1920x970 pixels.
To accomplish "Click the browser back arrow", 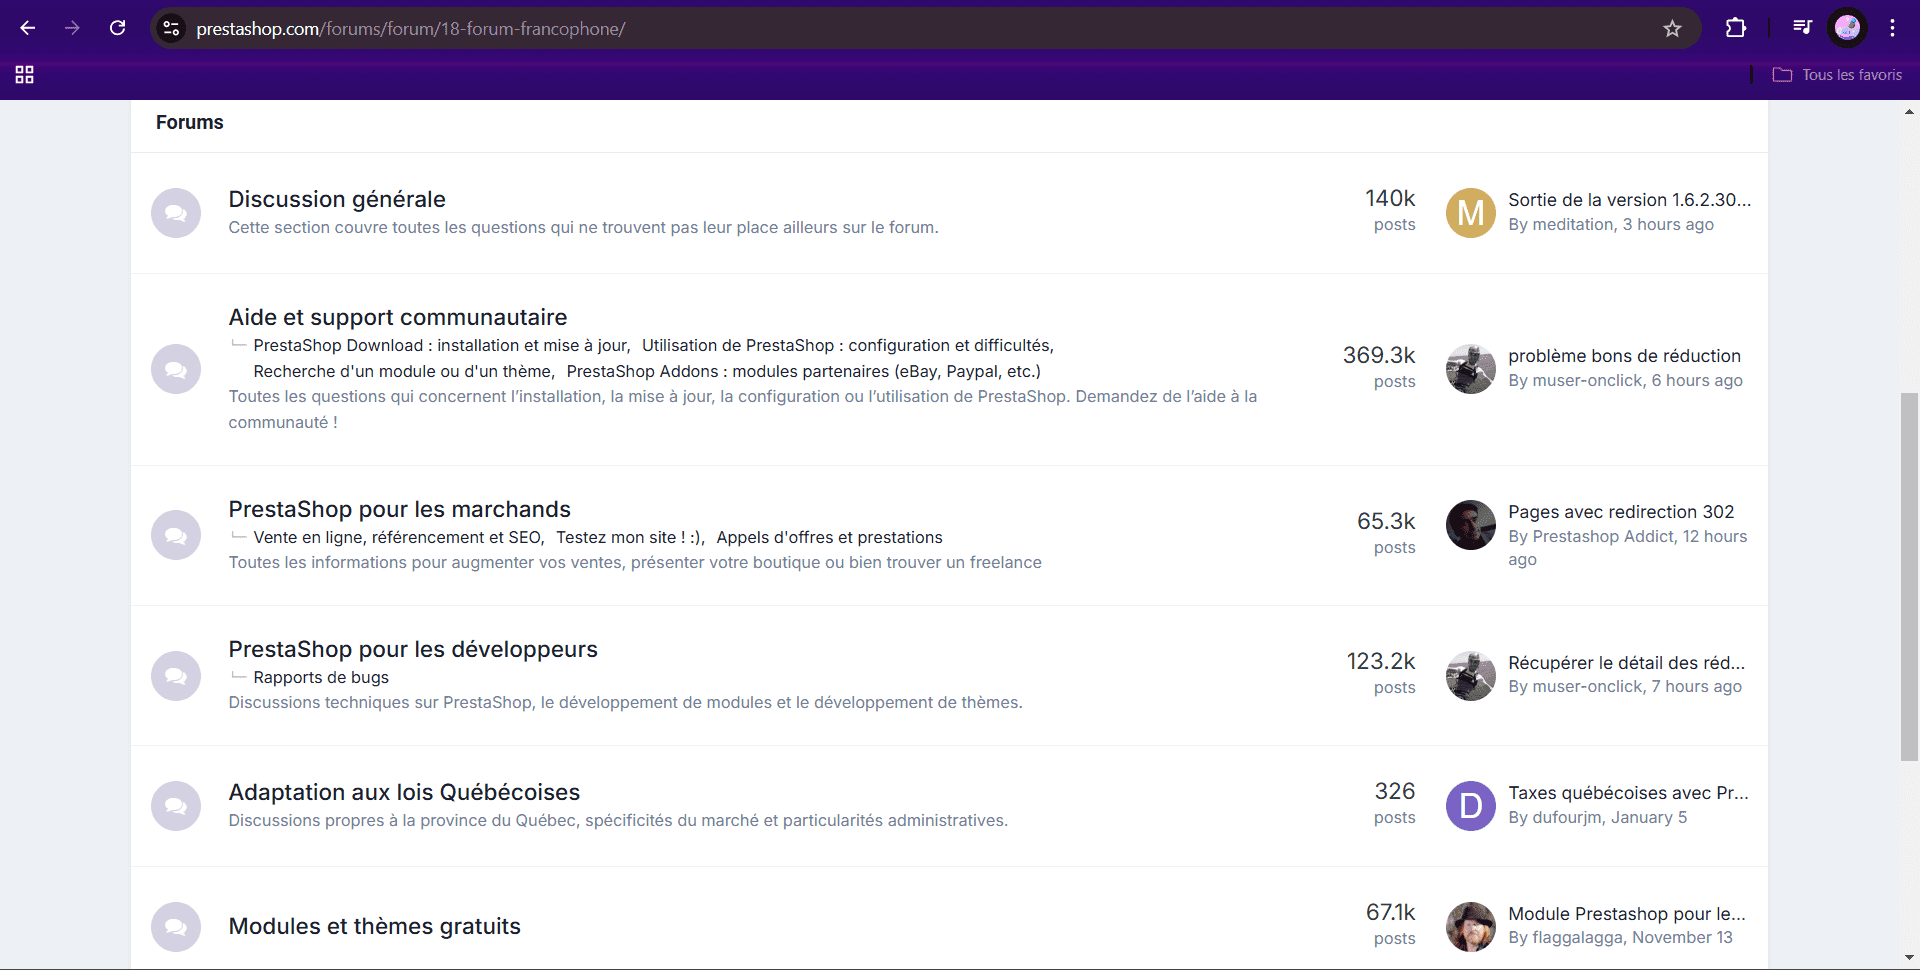I will click(x=28, y=28).
